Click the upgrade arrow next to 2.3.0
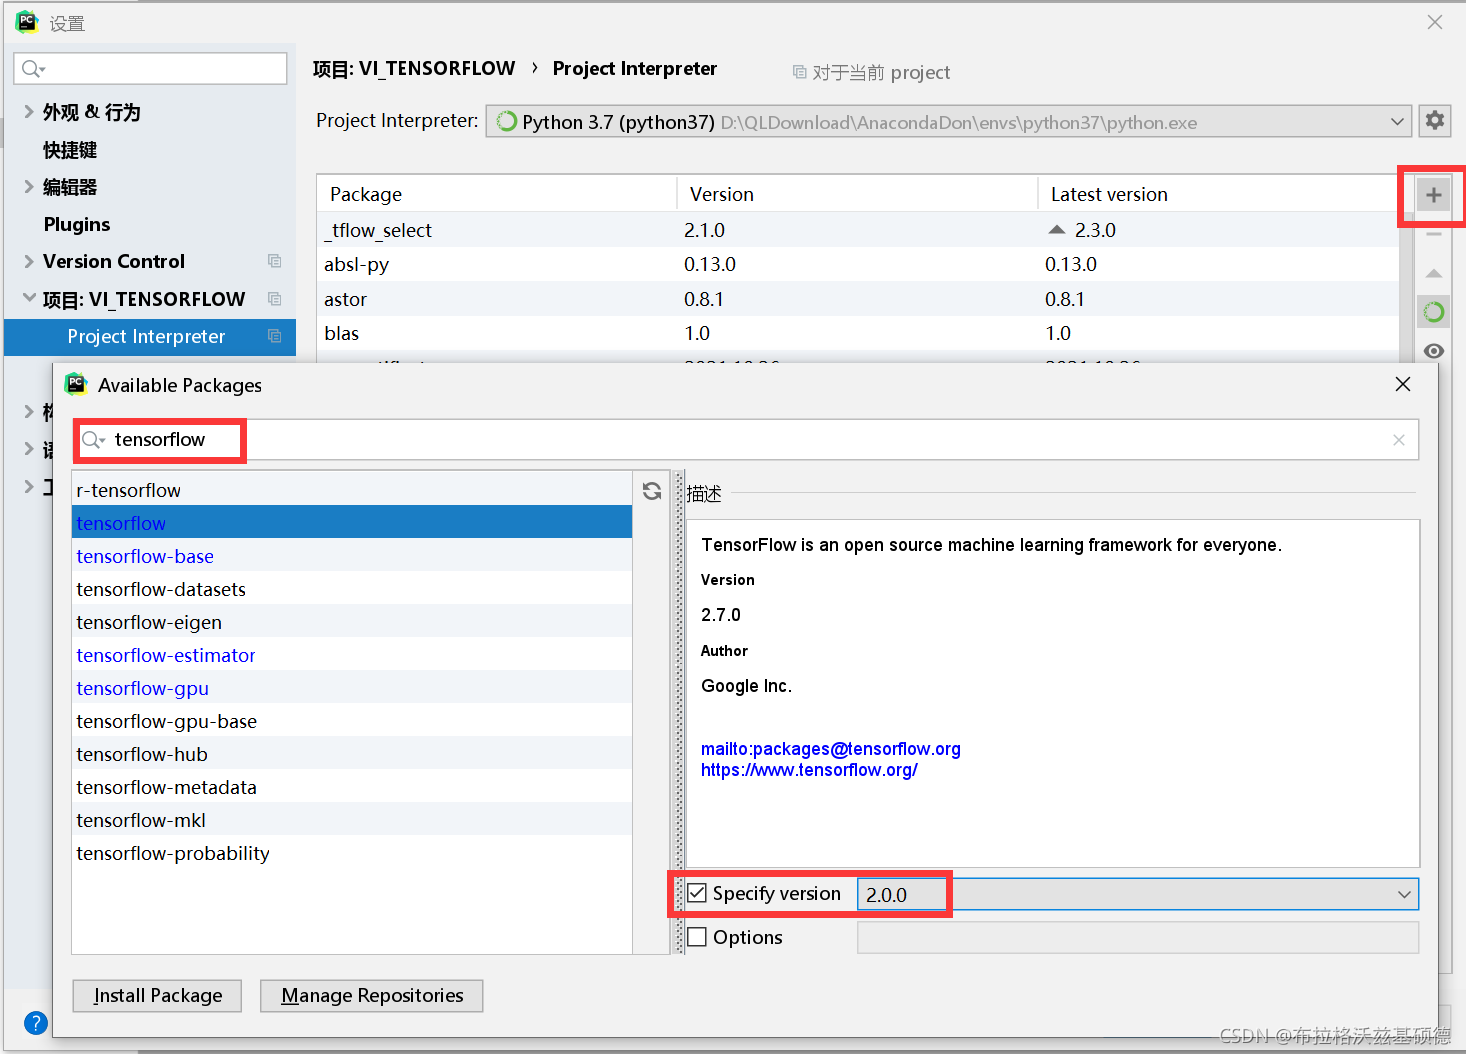1466x1054 pixels. click(1057, 230)
